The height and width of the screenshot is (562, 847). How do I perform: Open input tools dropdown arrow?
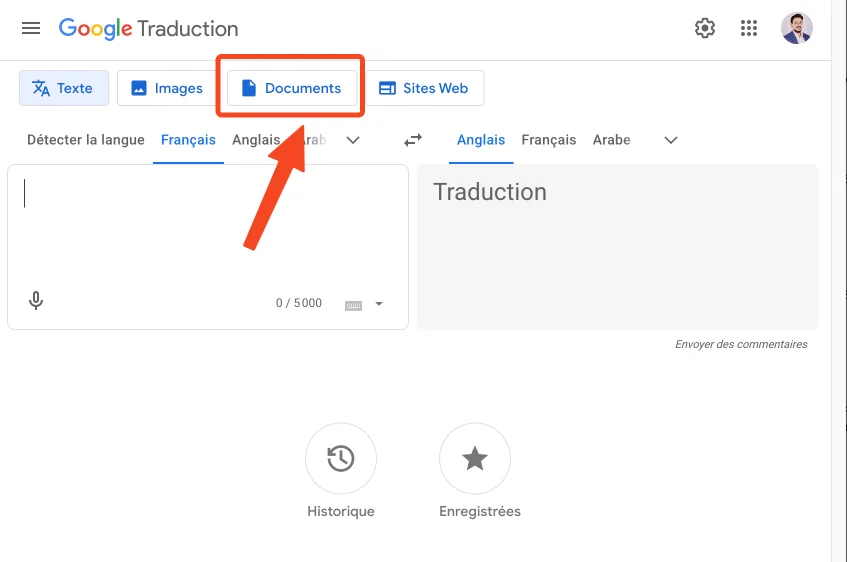click(379, 304)
